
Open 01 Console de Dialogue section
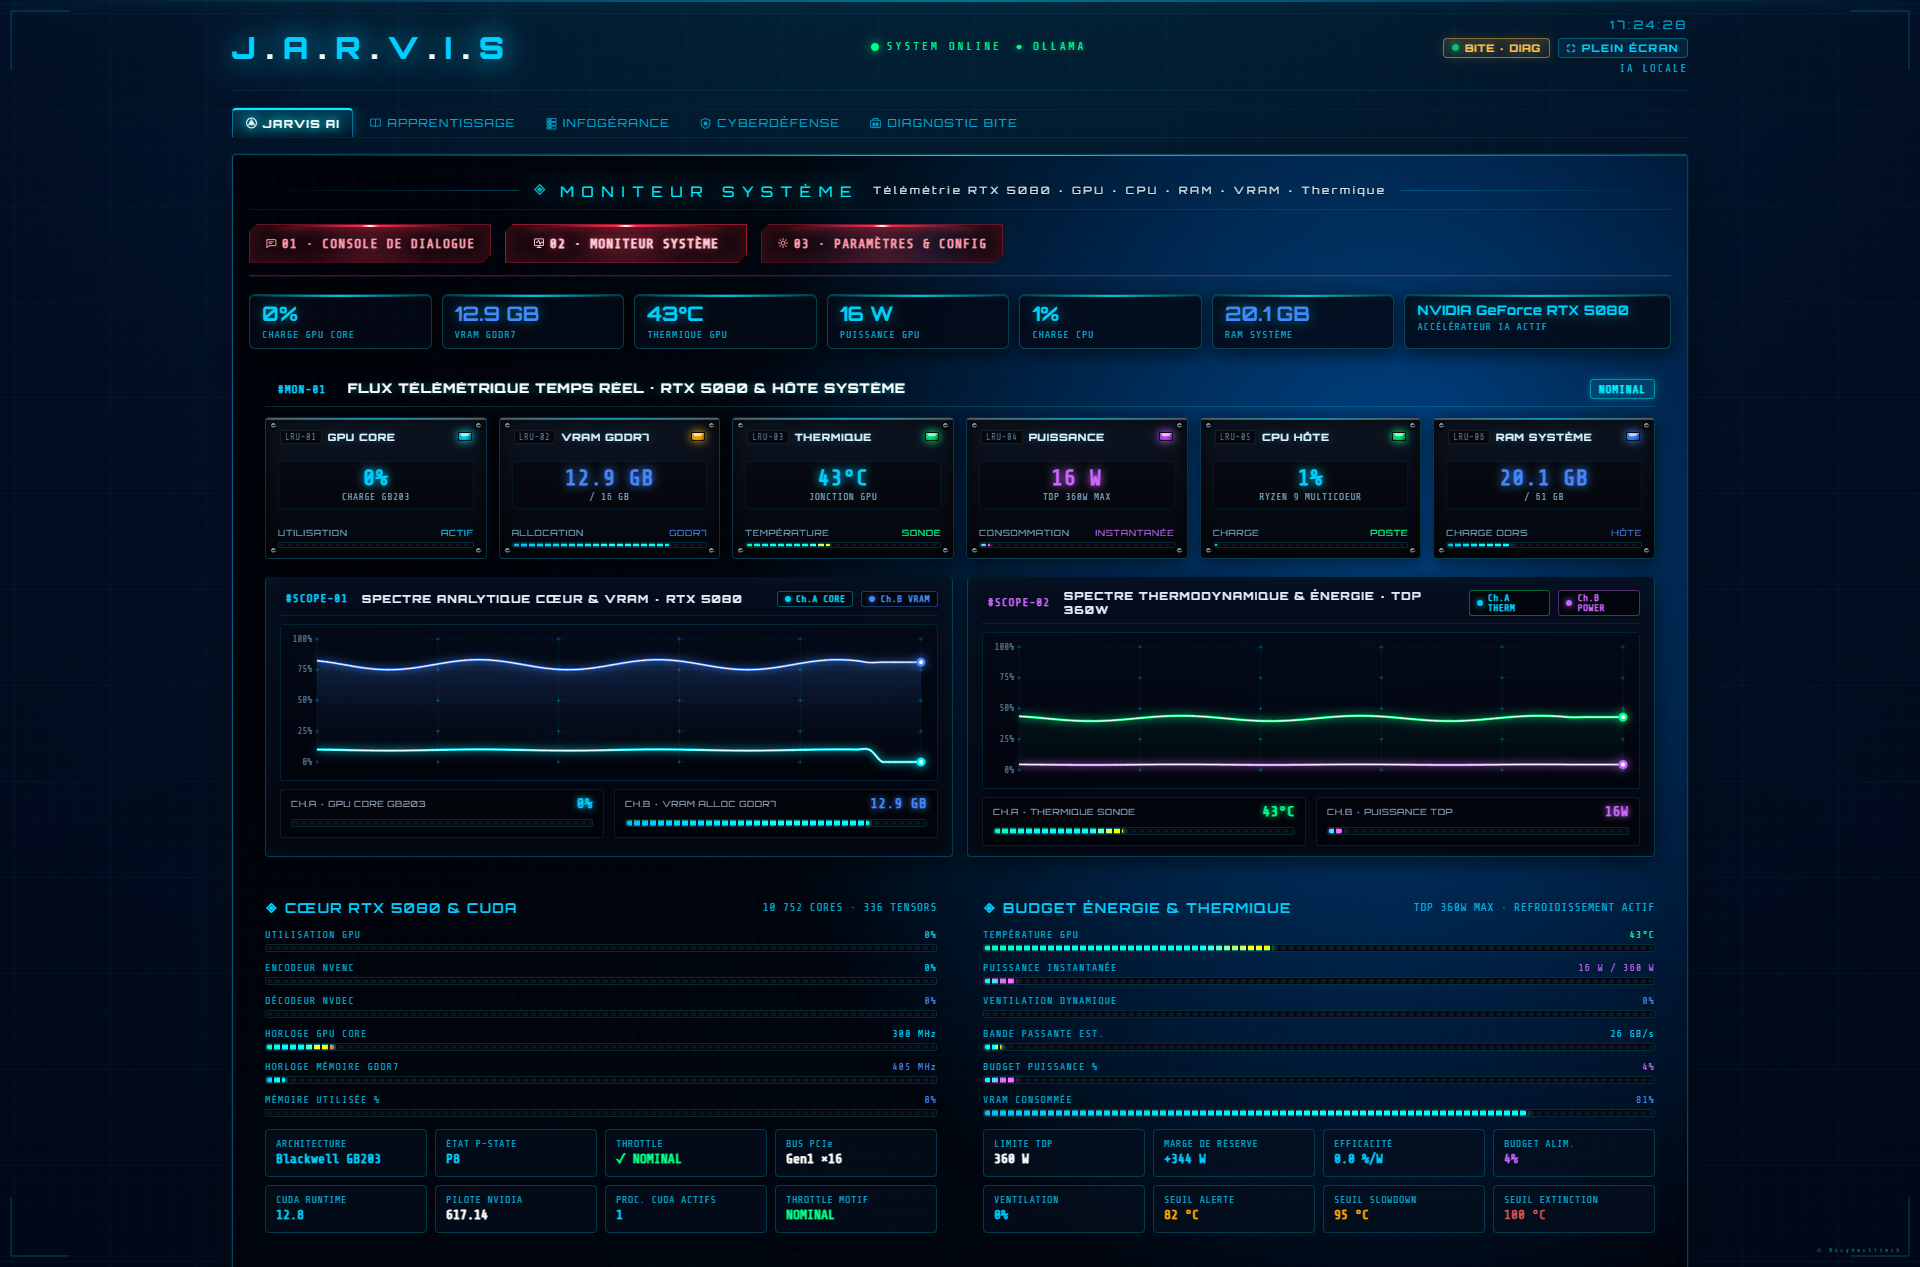tap(369, 244)
